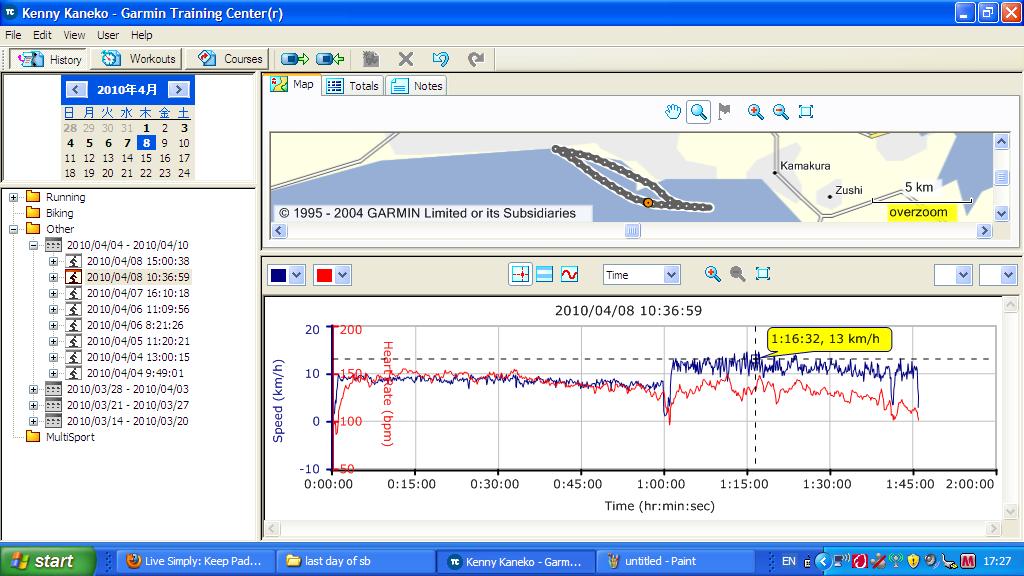Select April 6 in the calendar
This screenshot has width=1024, height=576.
click(108, 143)
